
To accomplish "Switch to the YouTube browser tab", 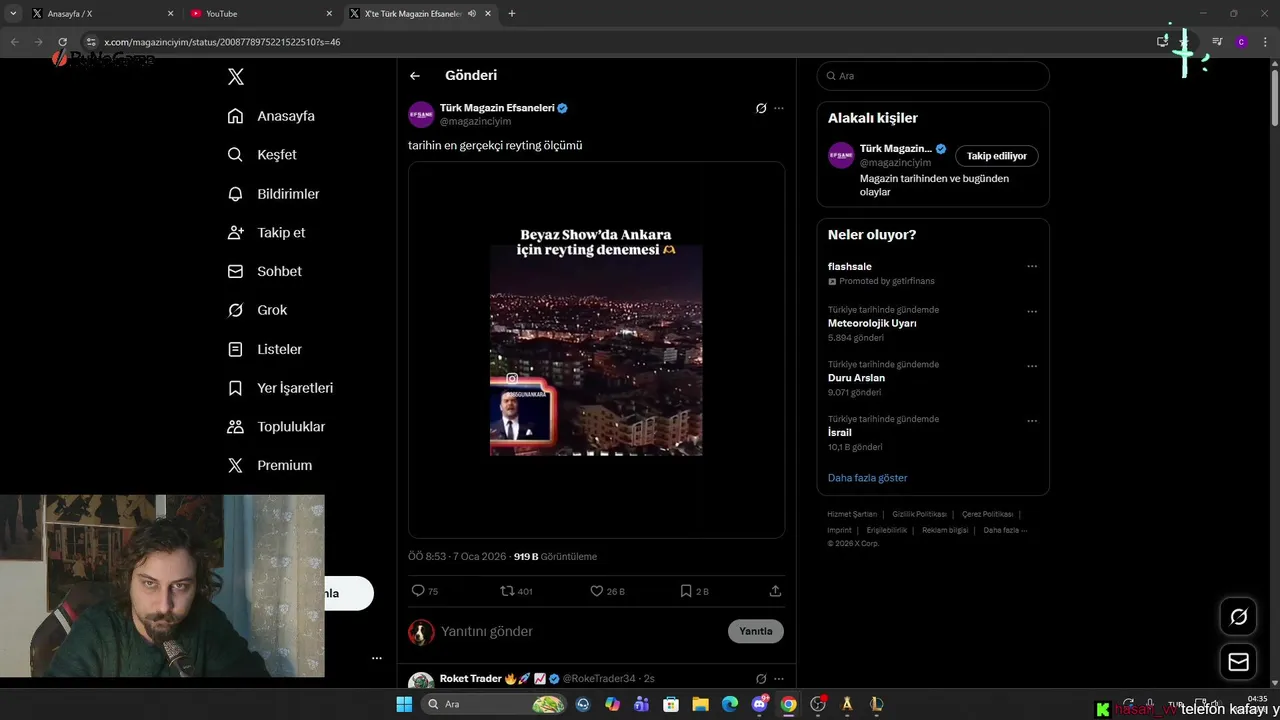I will coord(262,14).
